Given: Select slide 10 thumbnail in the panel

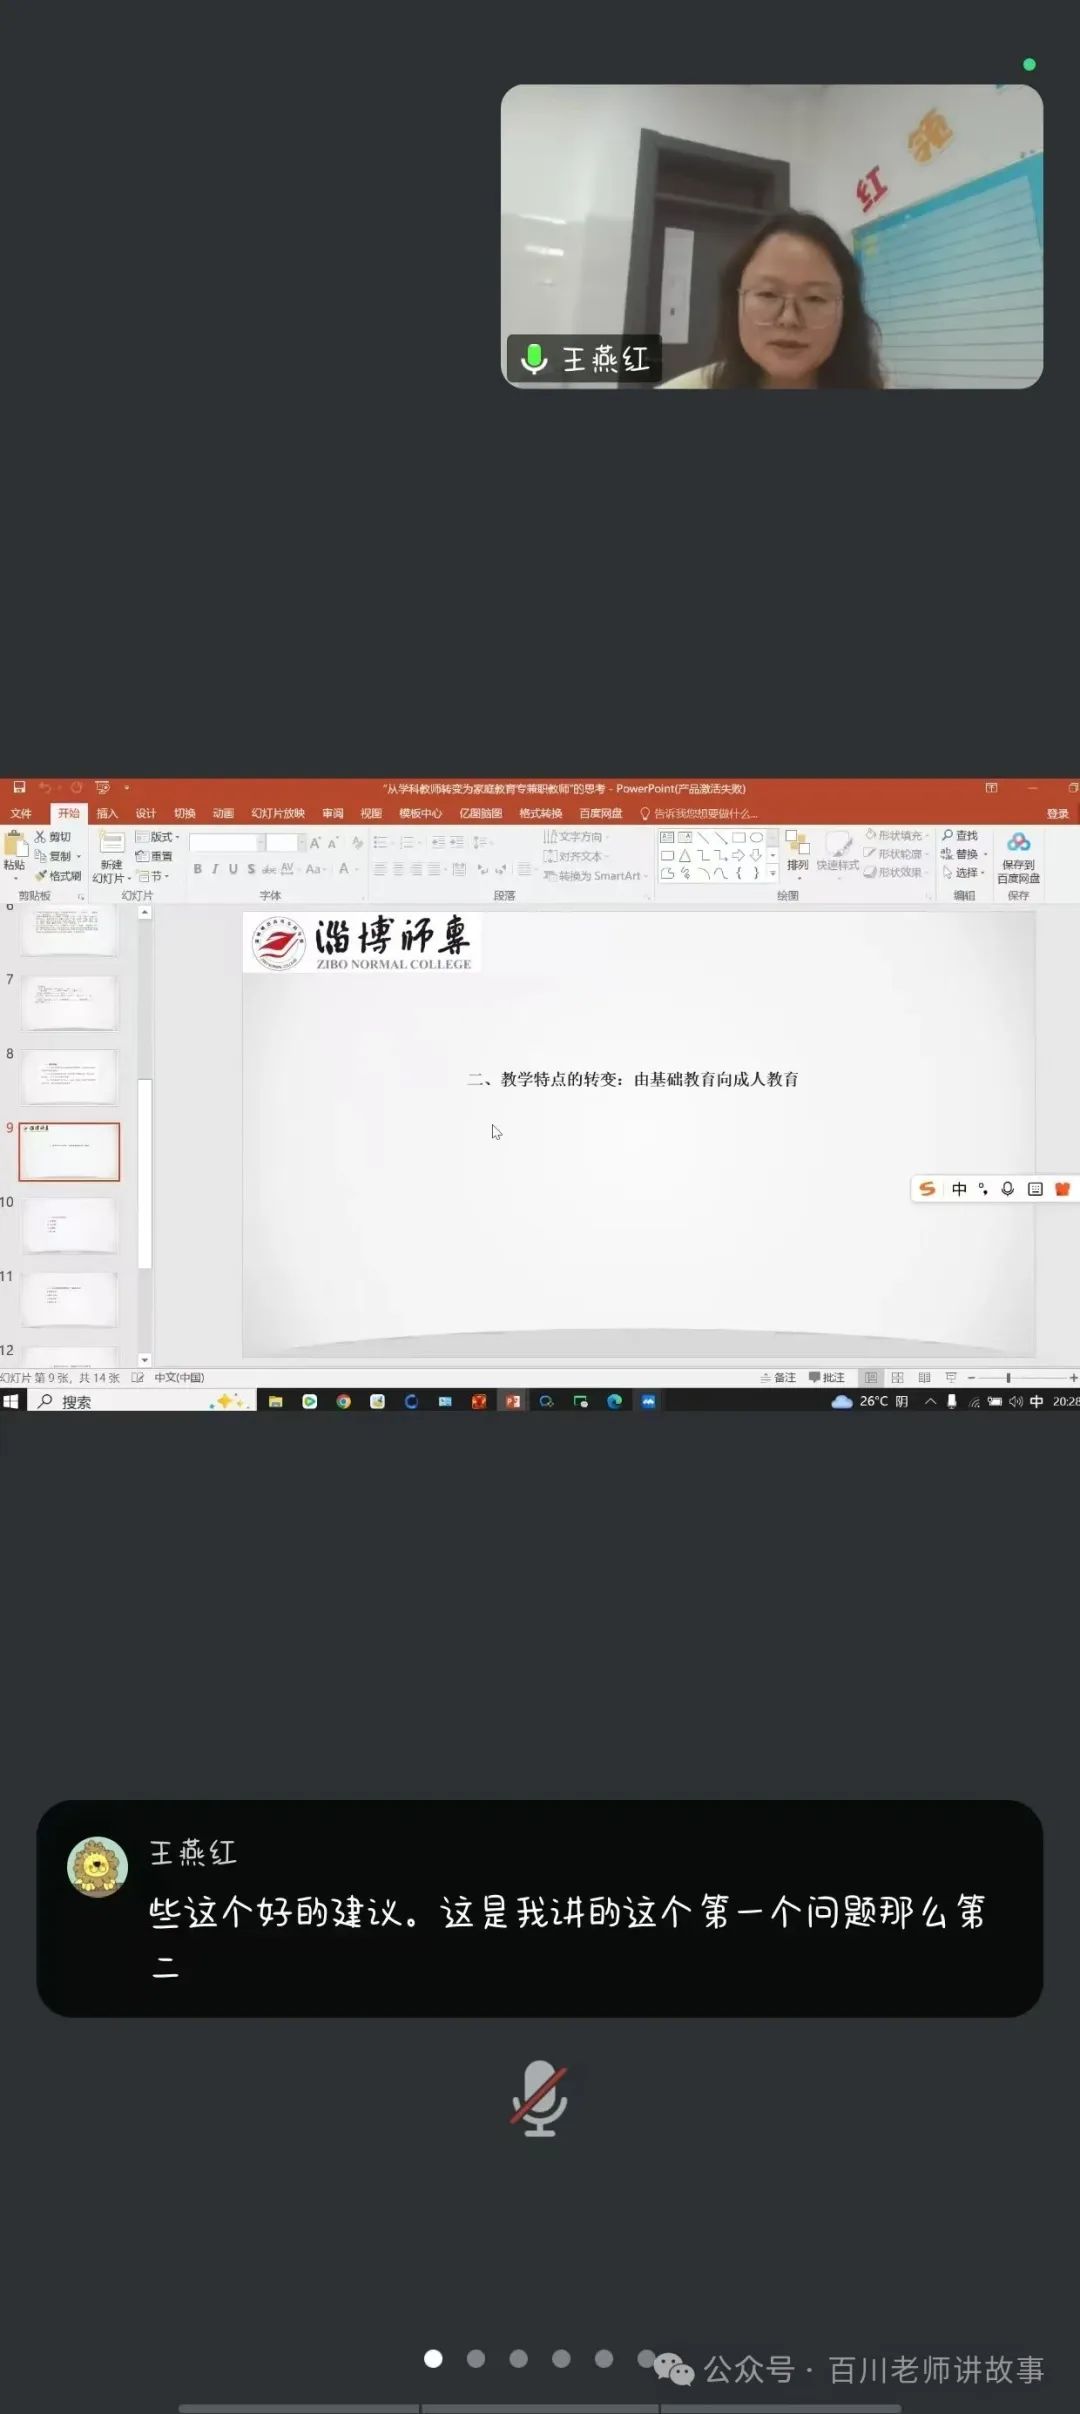Looking at the screenshot, I should click(69, 1225).
